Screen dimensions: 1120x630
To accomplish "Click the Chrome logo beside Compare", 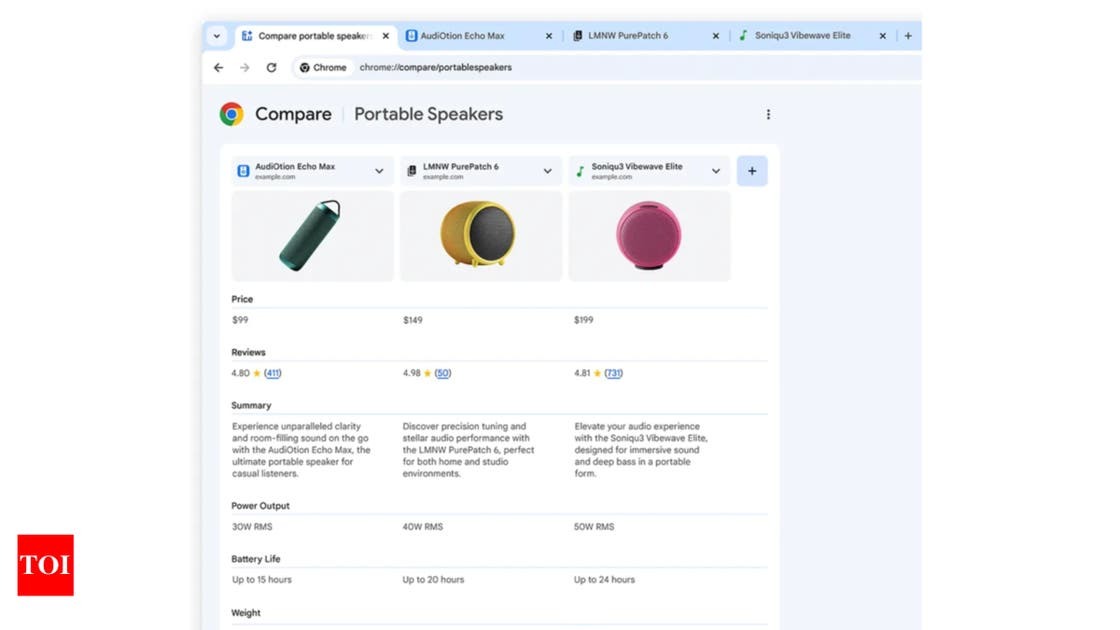I will (231, 114).
